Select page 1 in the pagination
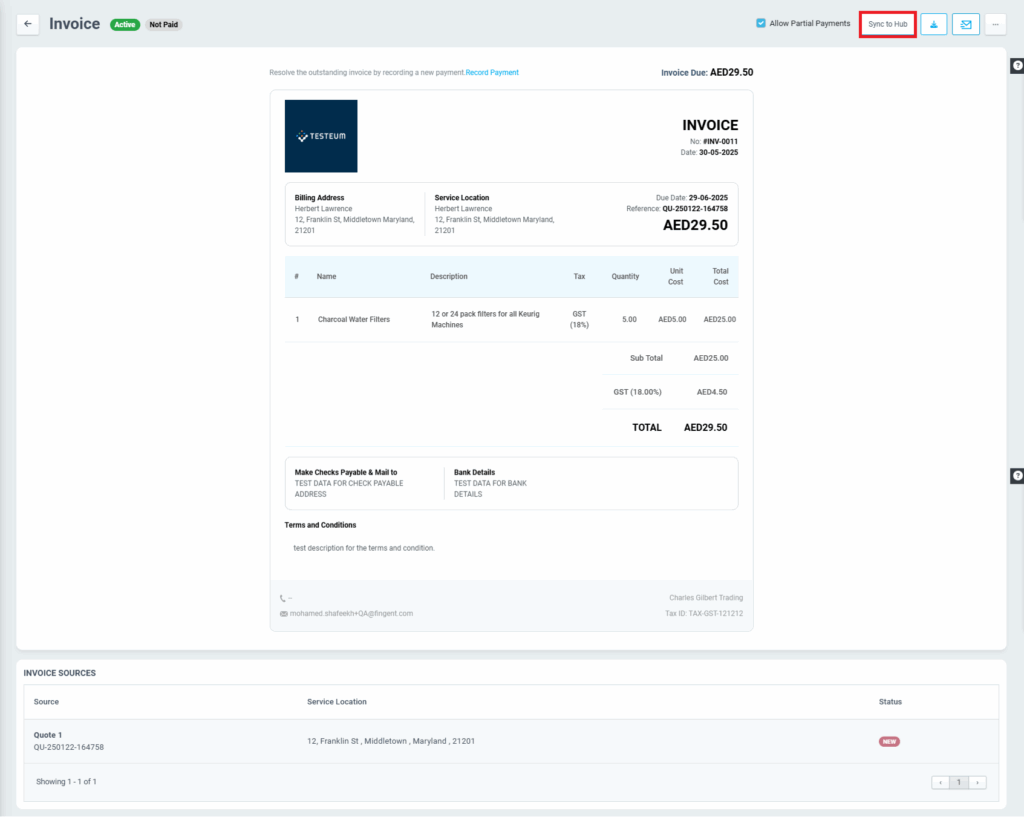 [x=959, y=782]
